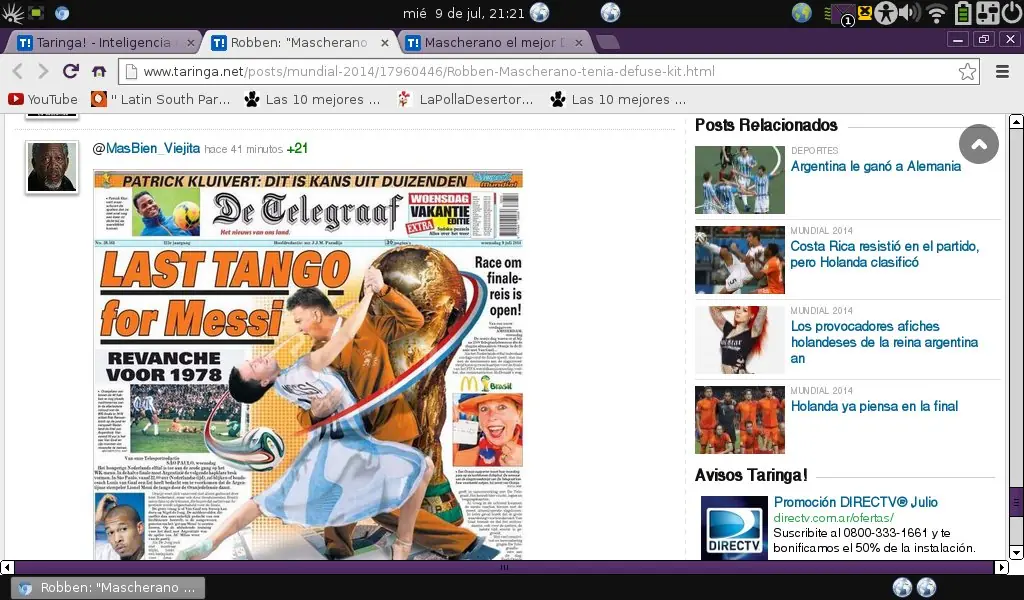Screen dimensions: 1024x600
Task: Click the green square launcher icon in the top panel
Action: pyautogui.click(x=37, y=12)
